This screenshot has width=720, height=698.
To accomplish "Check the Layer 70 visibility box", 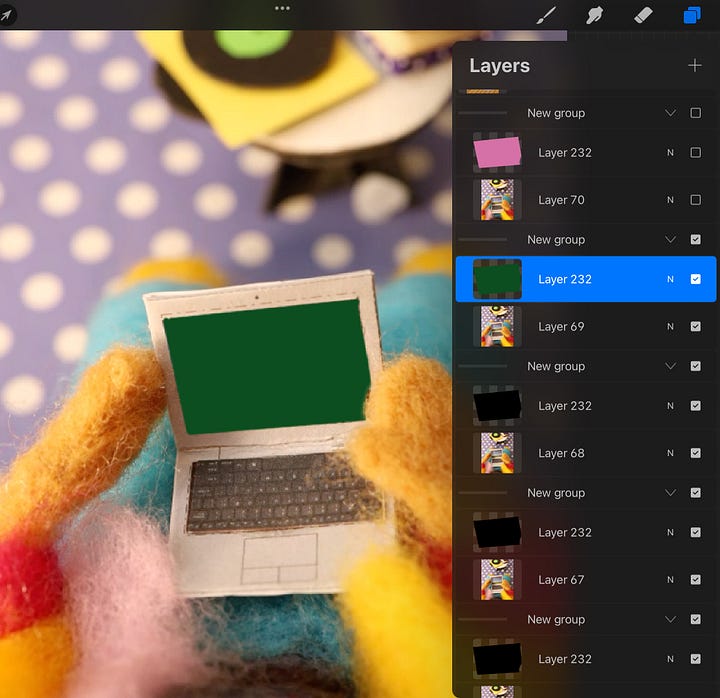I will point(696,200).
